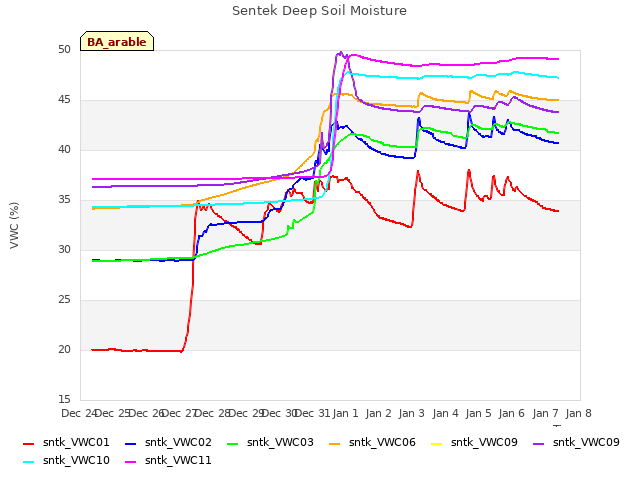
Task: Select the sntk_VWC06 legend label
Action: (382, 442)
